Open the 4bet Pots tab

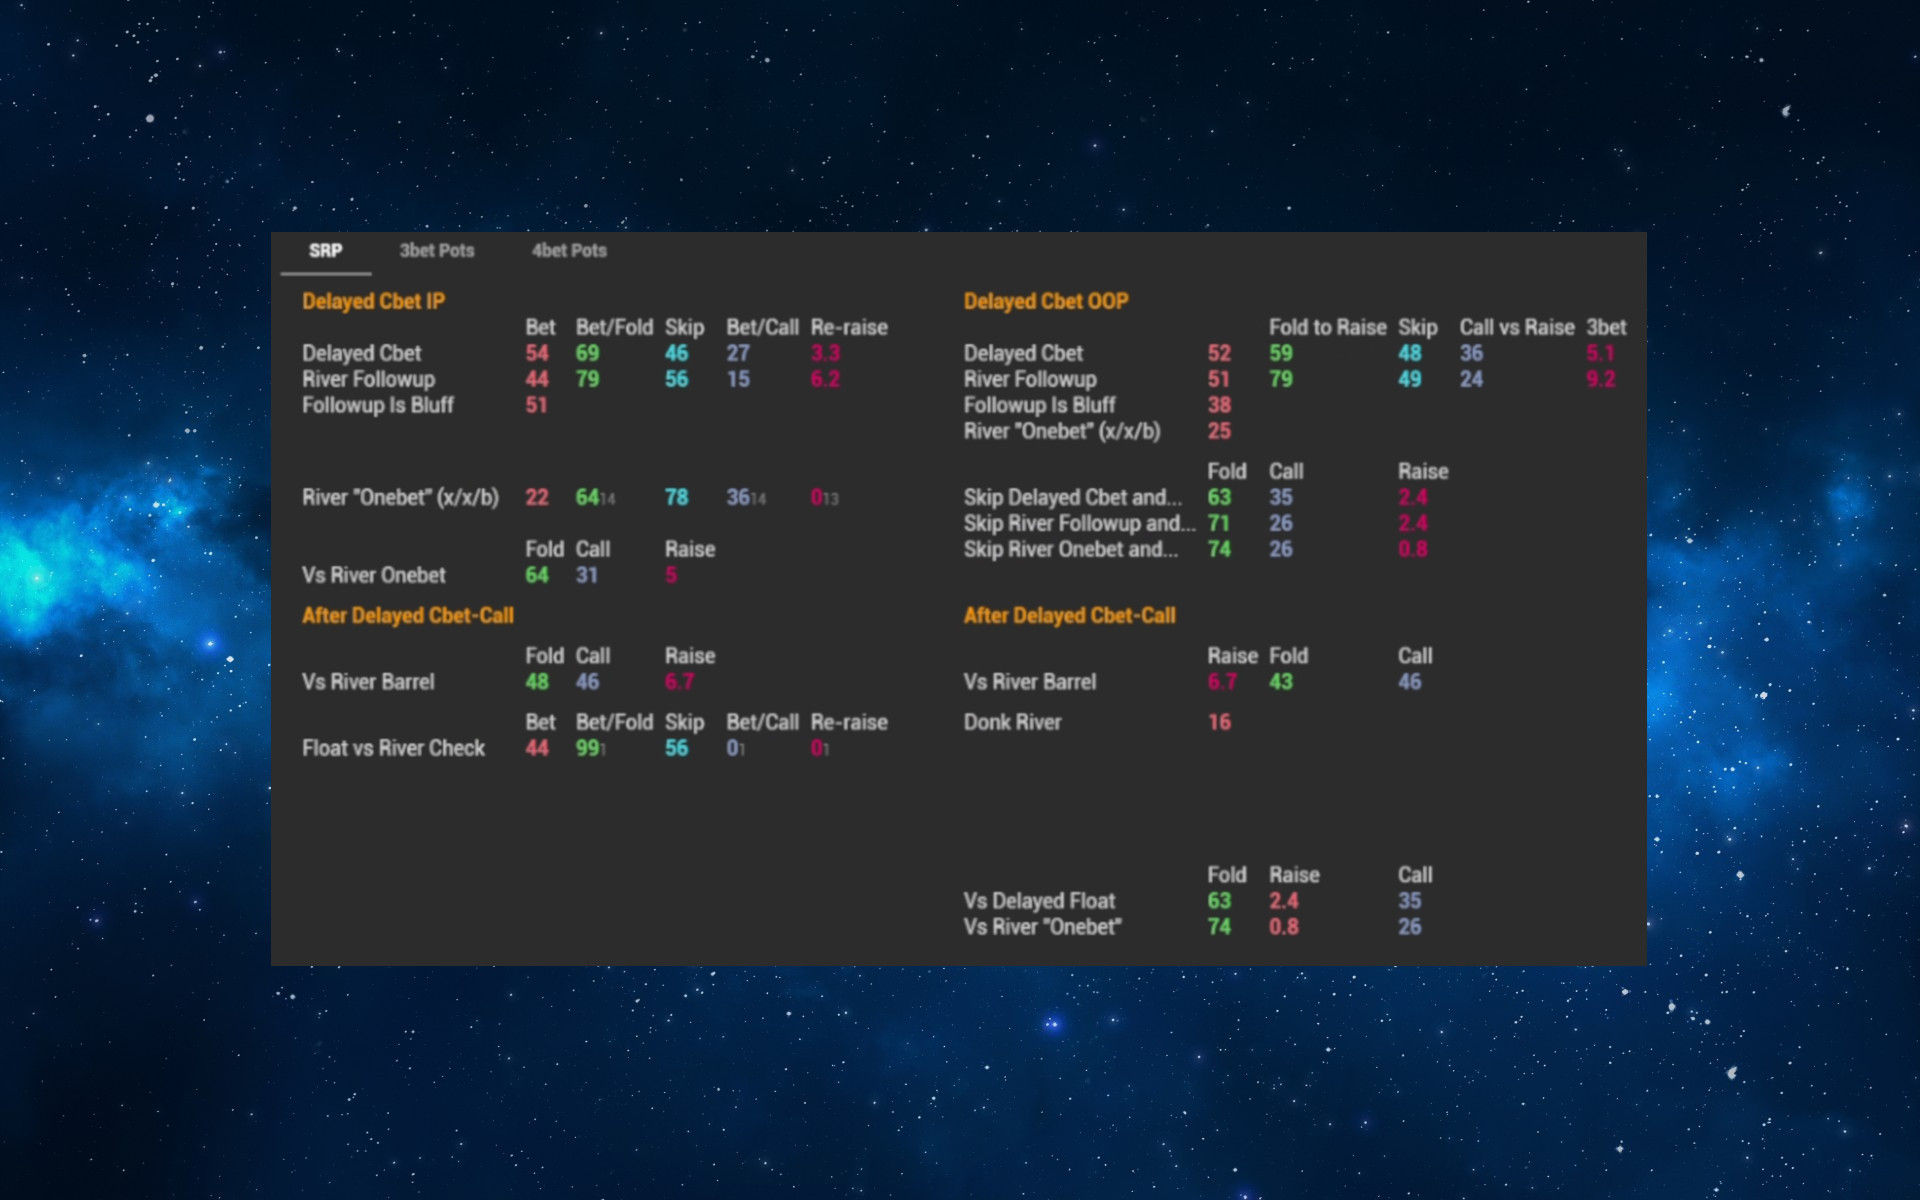coord(568,251)
